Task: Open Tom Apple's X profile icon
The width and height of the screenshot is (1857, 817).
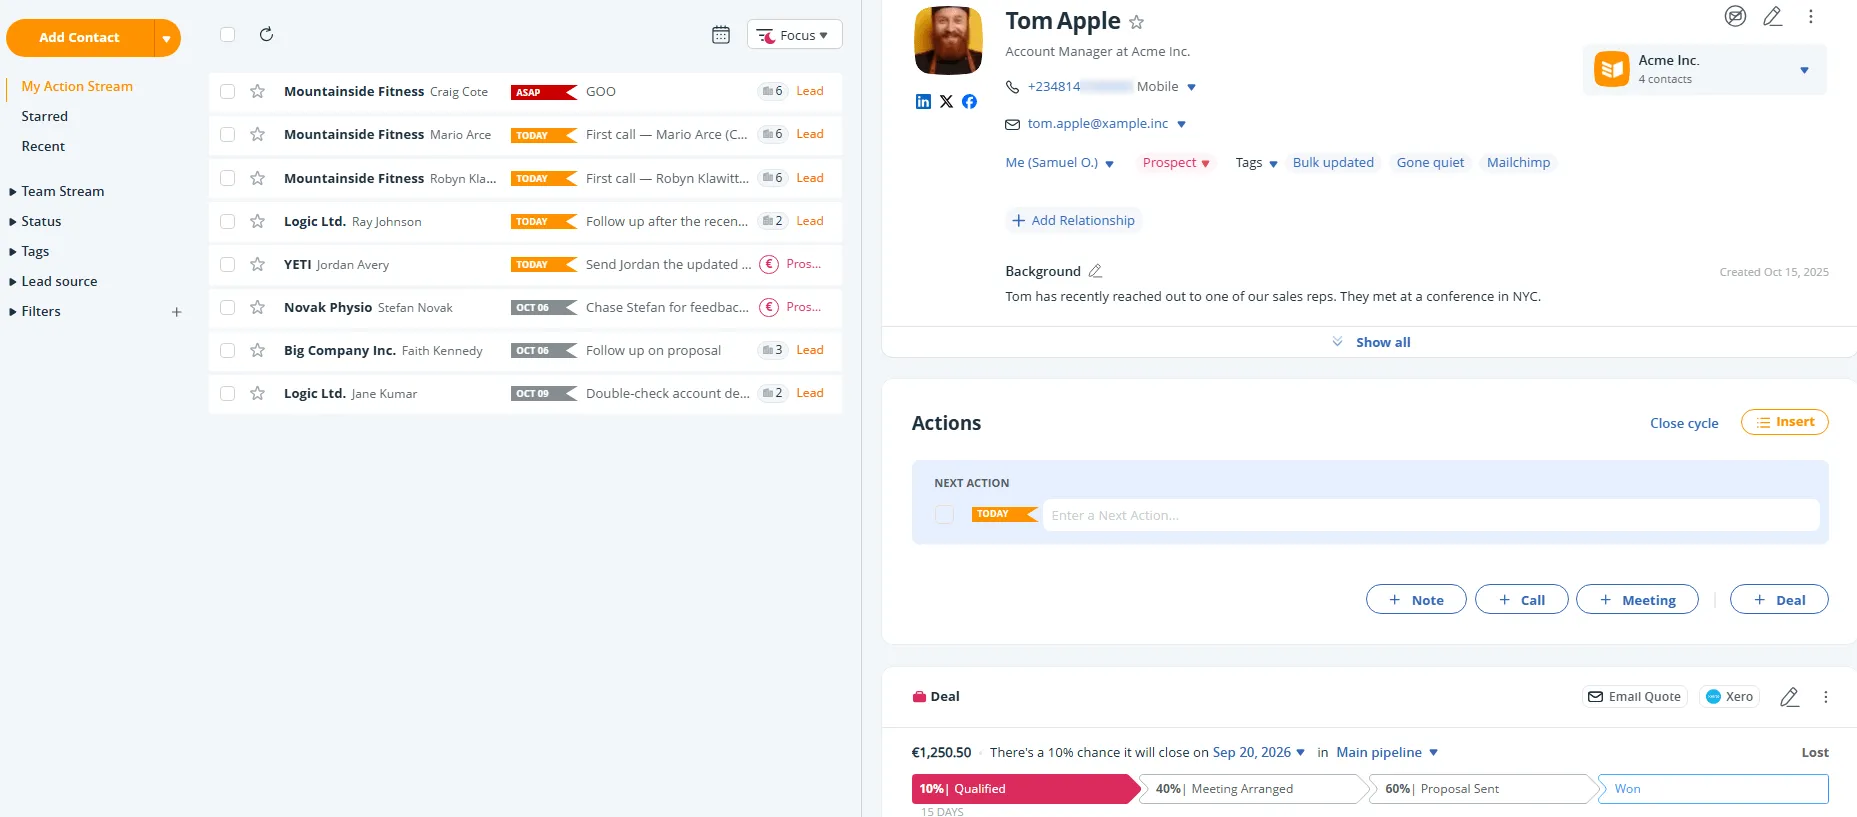Action: [x=946, y=101]
